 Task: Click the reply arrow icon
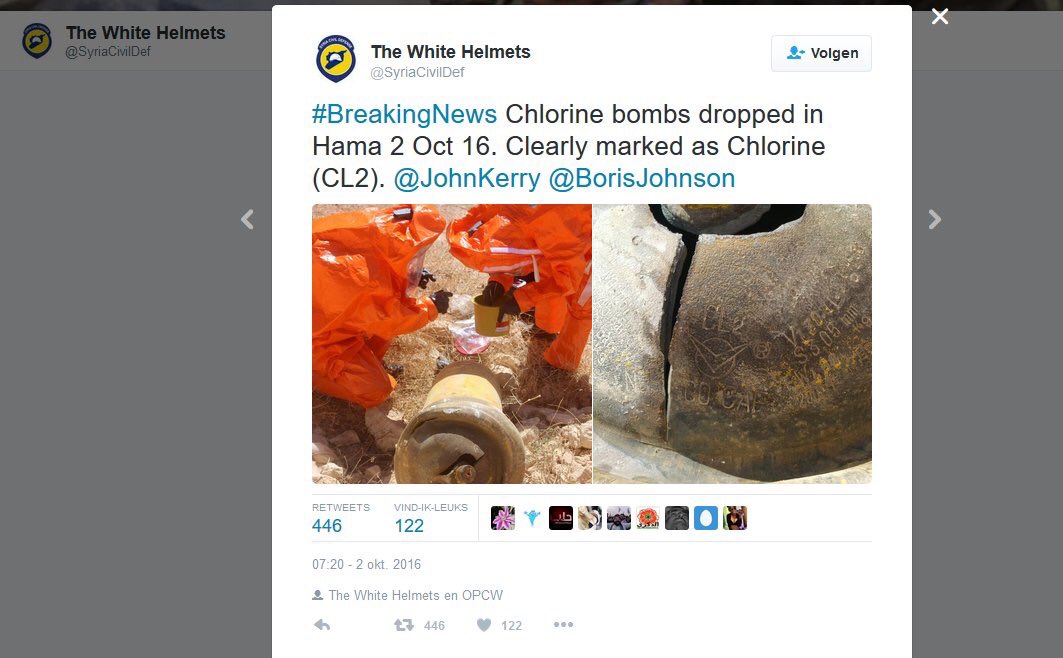point(322,625)
